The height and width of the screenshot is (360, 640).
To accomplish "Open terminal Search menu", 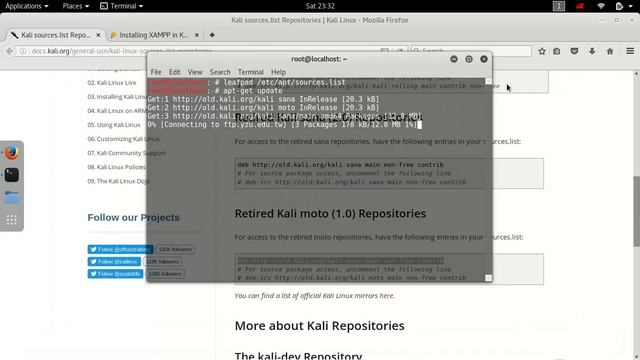I will pos(220,72).
